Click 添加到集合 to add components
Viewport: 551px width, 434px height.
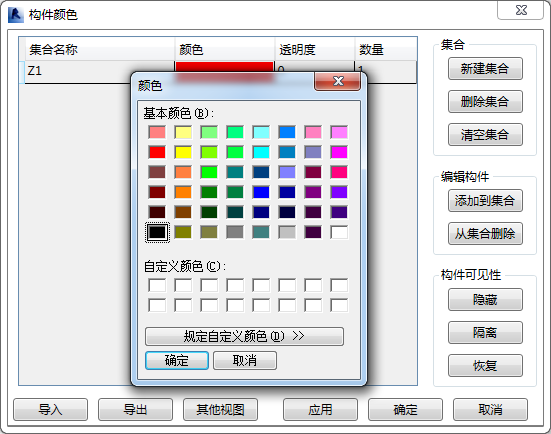[485, 201]
